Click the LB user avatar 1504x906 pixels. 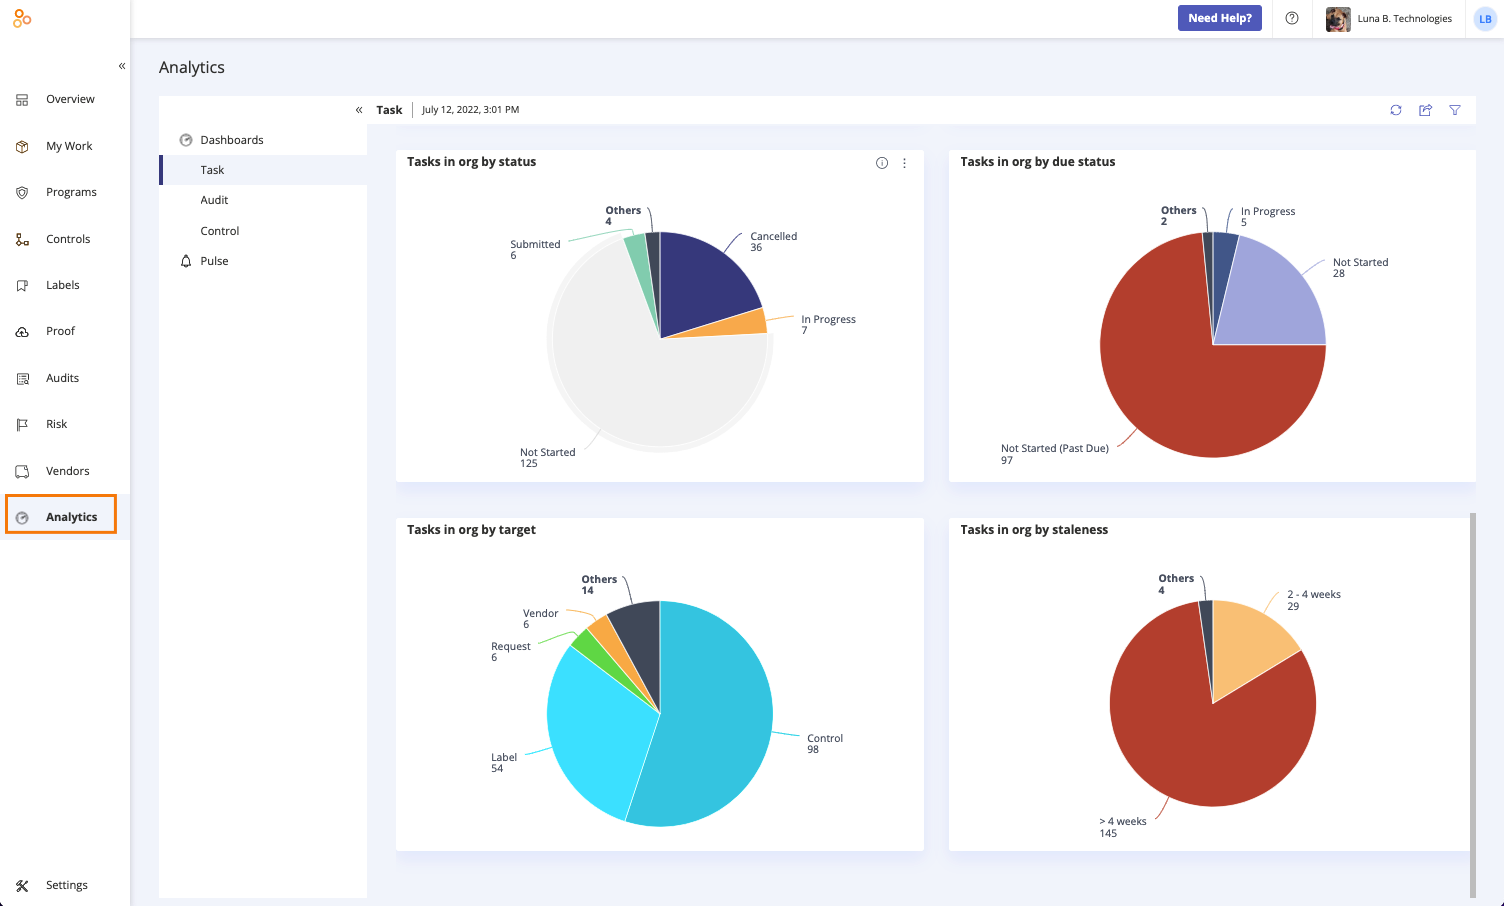[x=1485, y=19]
